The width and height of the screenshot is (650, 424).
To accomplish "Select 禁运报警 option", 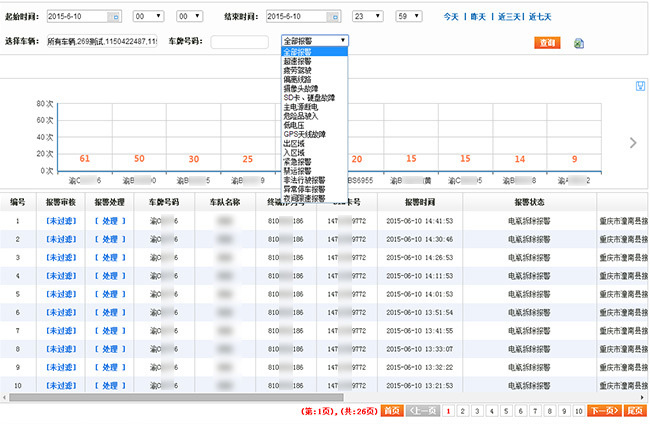I will 297,171.
